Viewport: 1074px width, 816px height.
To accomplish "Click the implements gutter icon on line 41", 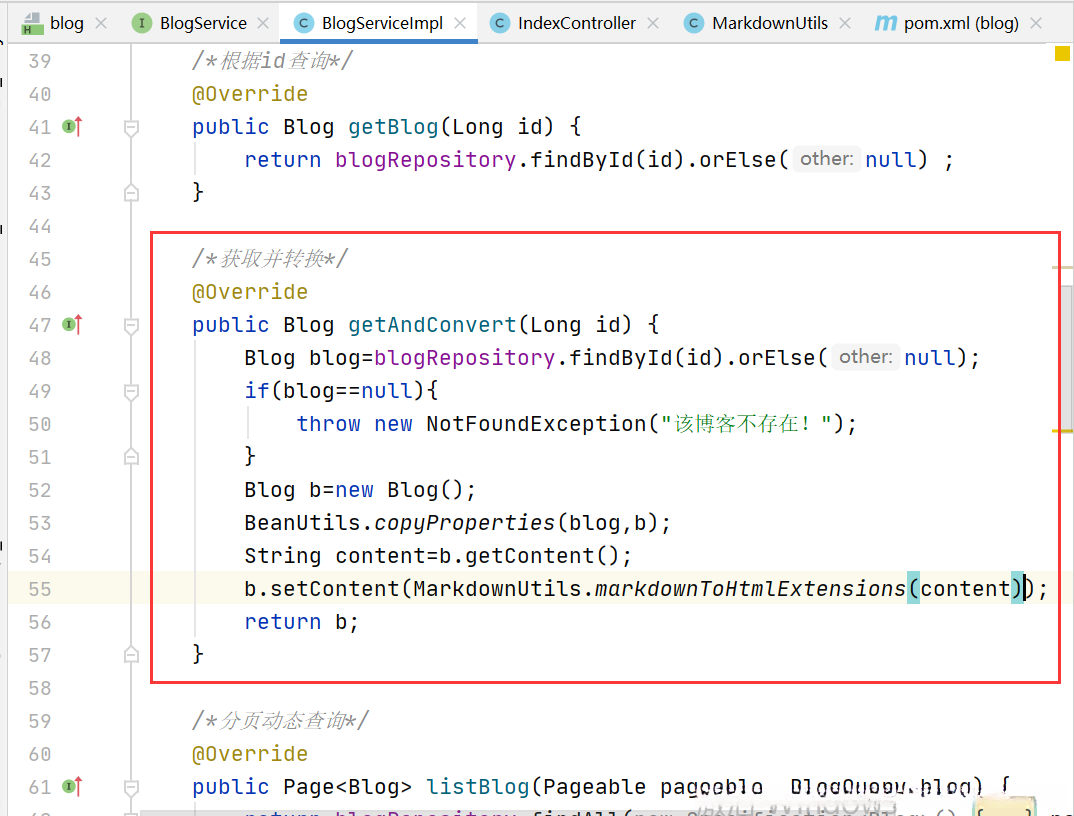I will (x=72, y=126).
